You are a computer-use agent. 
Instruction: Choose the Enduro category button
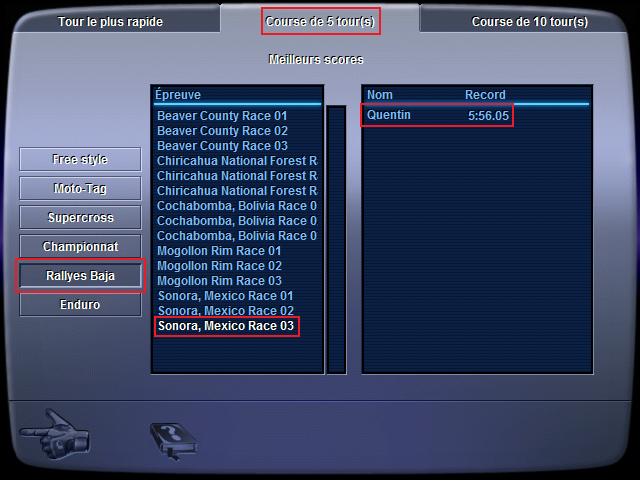coord(80,305)
